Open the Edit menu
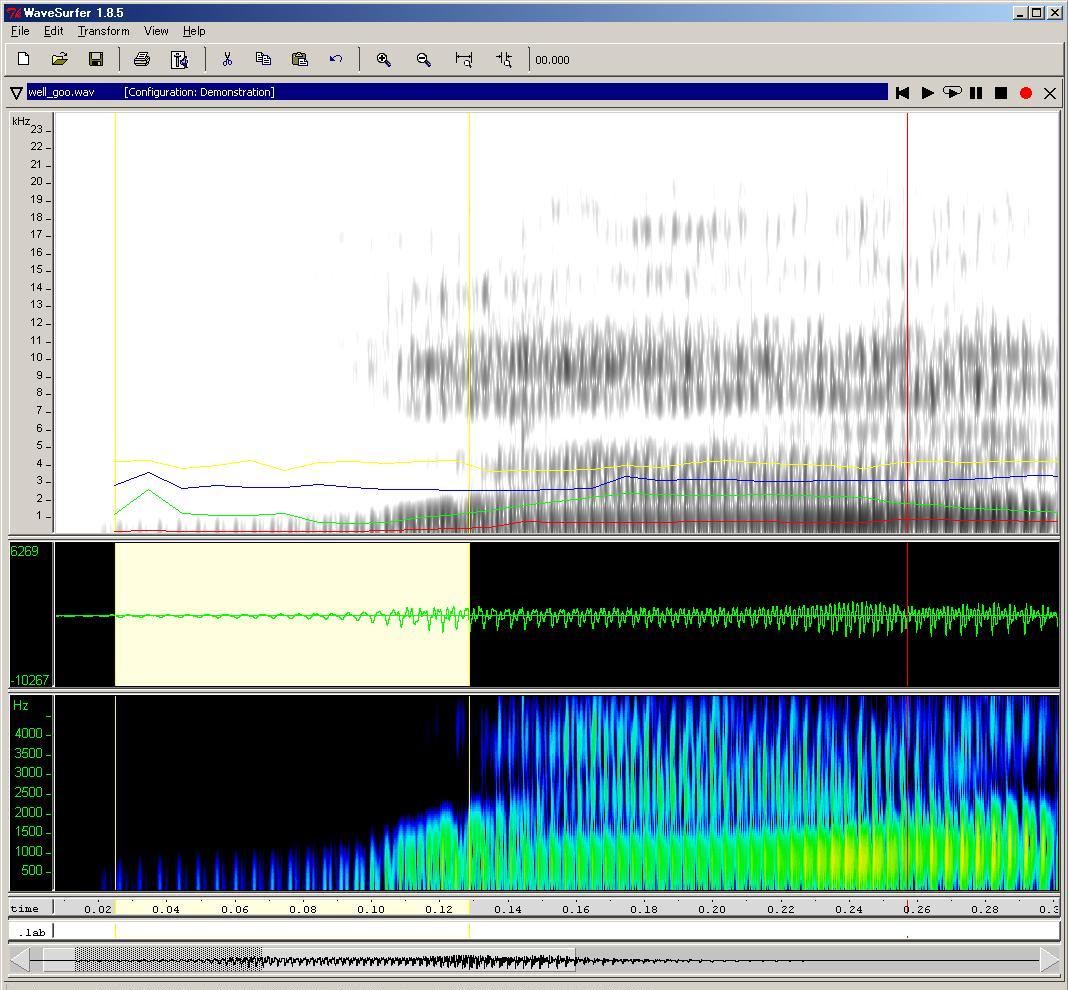 point(53,31)
